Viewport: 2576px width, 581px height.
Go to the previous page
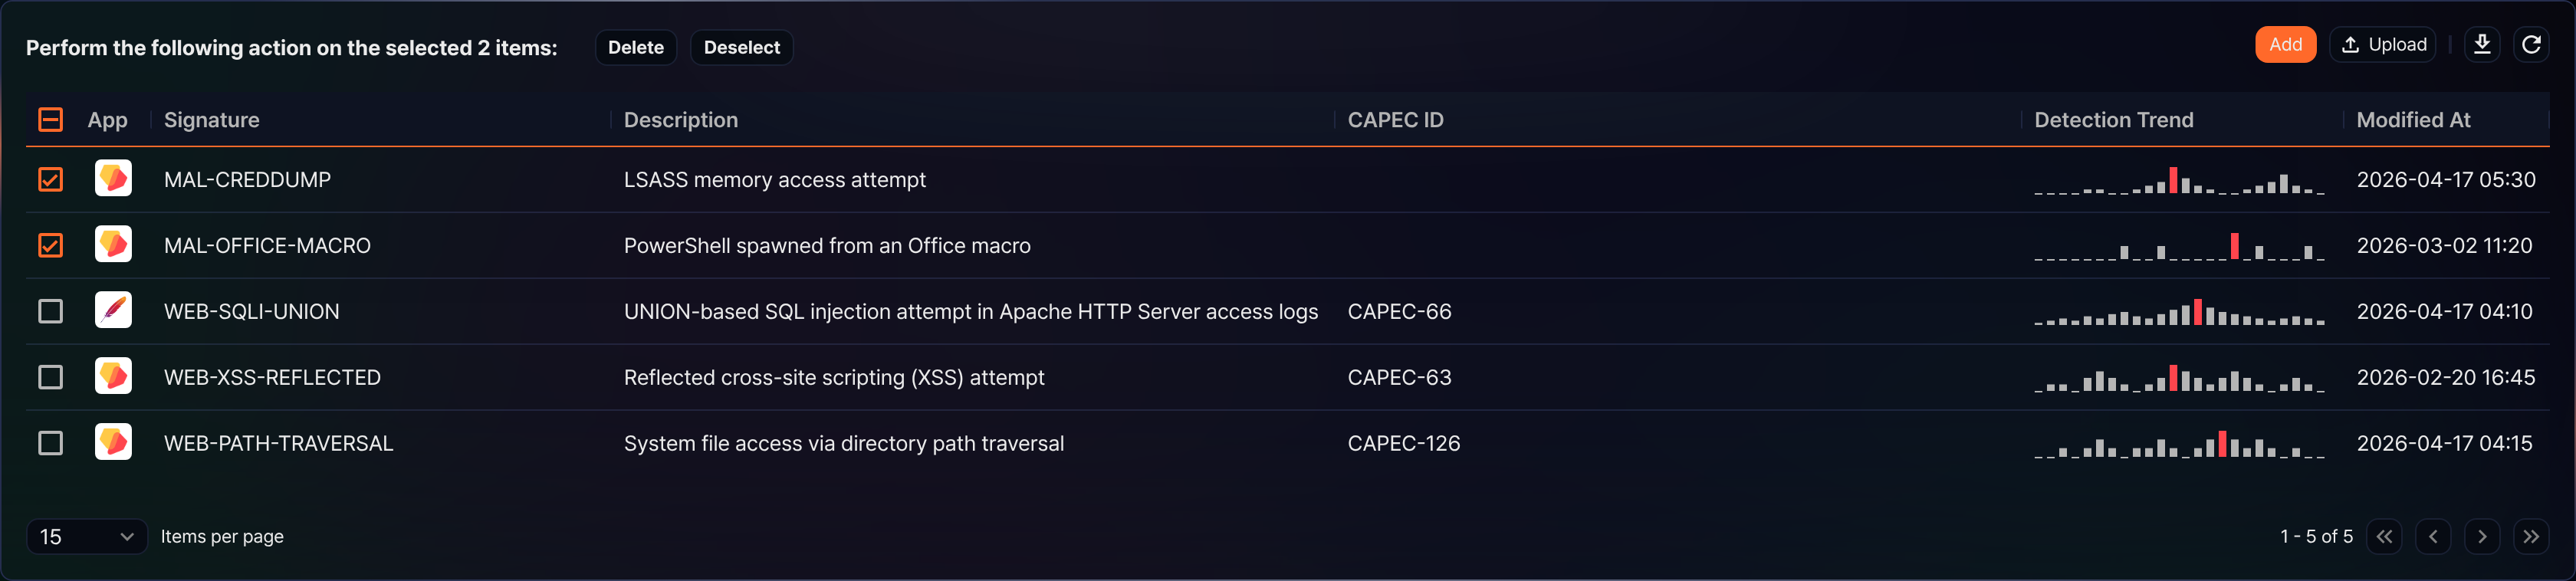pyautogui.click(x=2433, y=537)
